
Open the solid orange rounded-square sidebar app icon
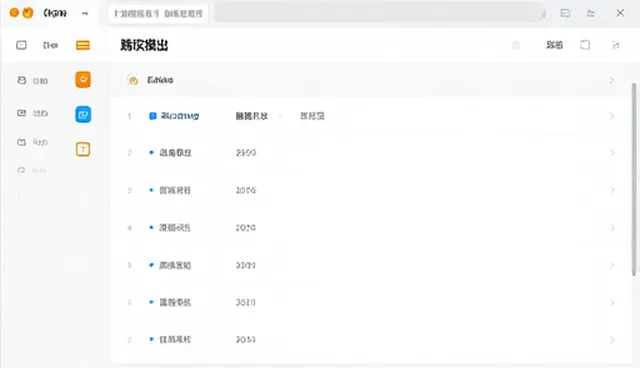click(x=83, y=80)
